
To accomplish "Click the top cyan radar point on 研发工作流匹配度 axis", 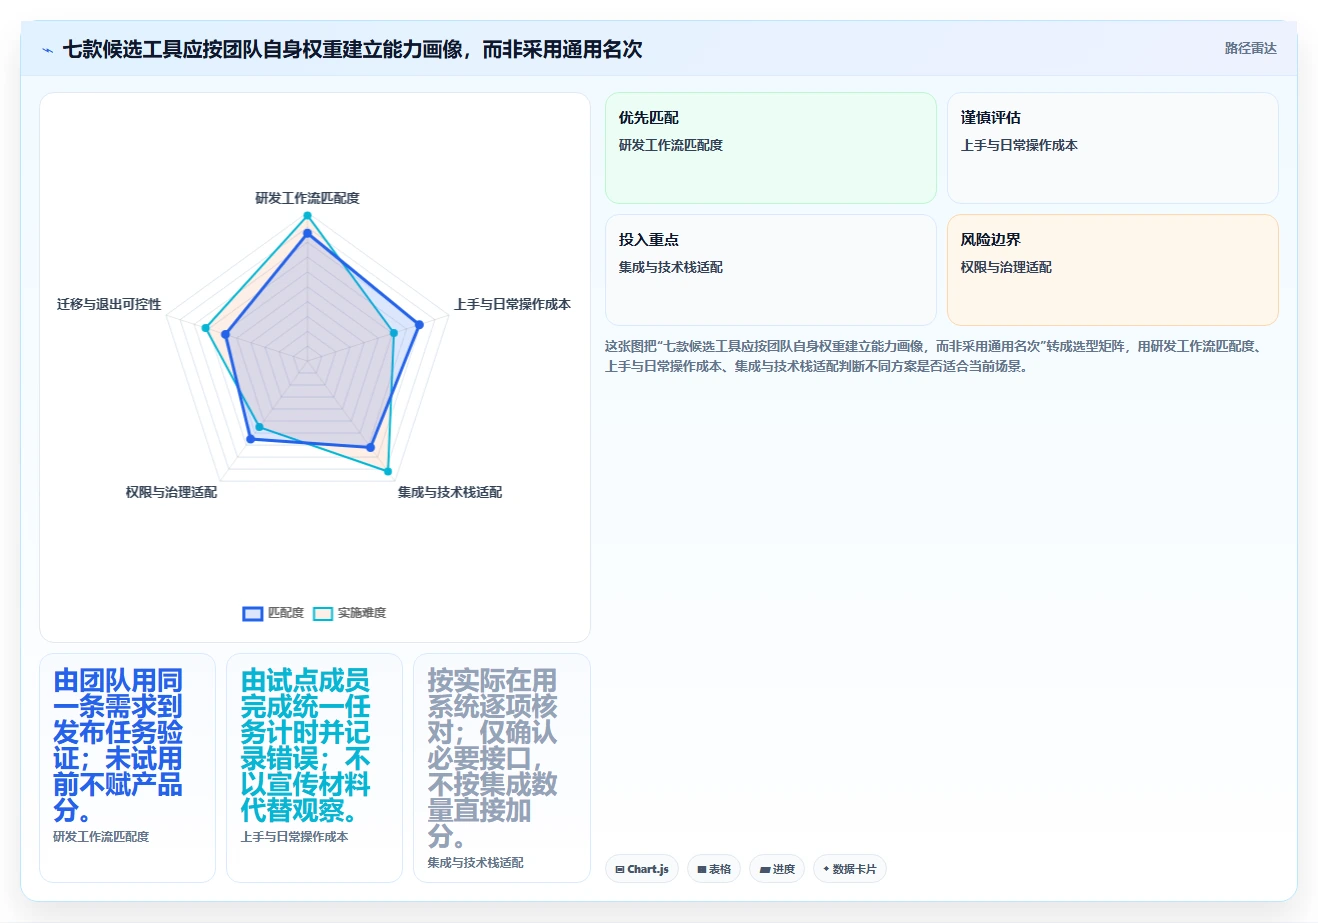I will tap(307, 216).
